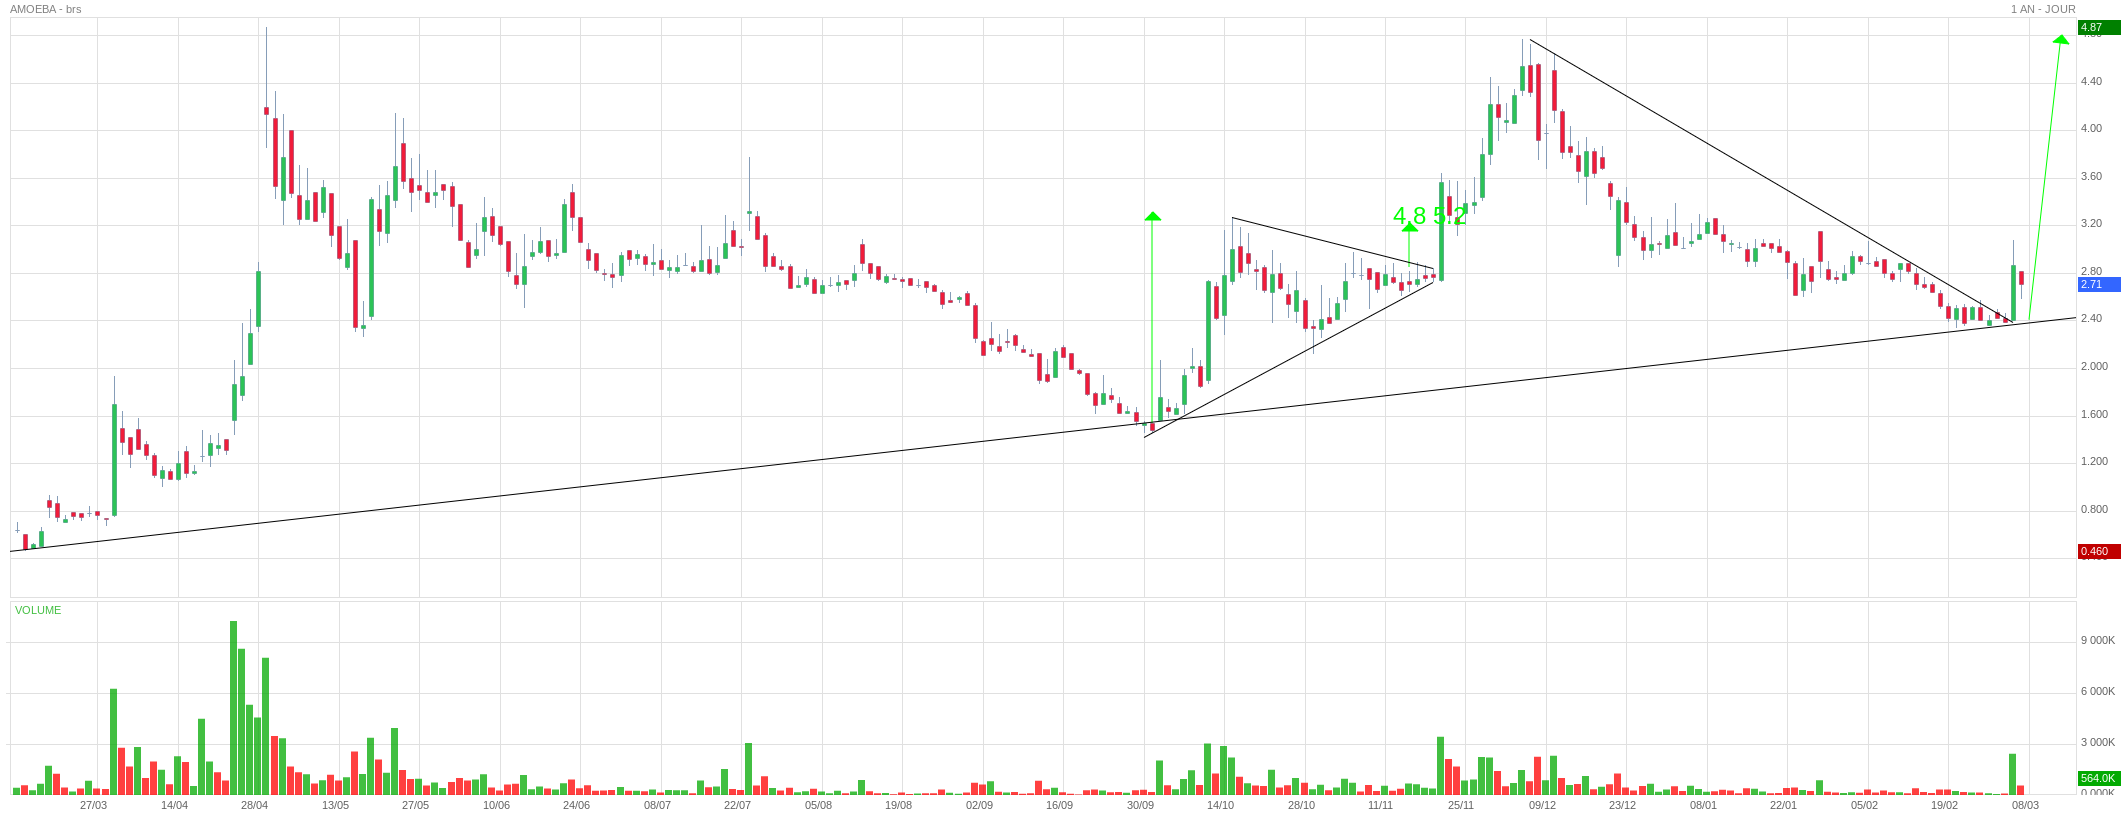Select the 1.600 price axis label

tap(2094, 414)
